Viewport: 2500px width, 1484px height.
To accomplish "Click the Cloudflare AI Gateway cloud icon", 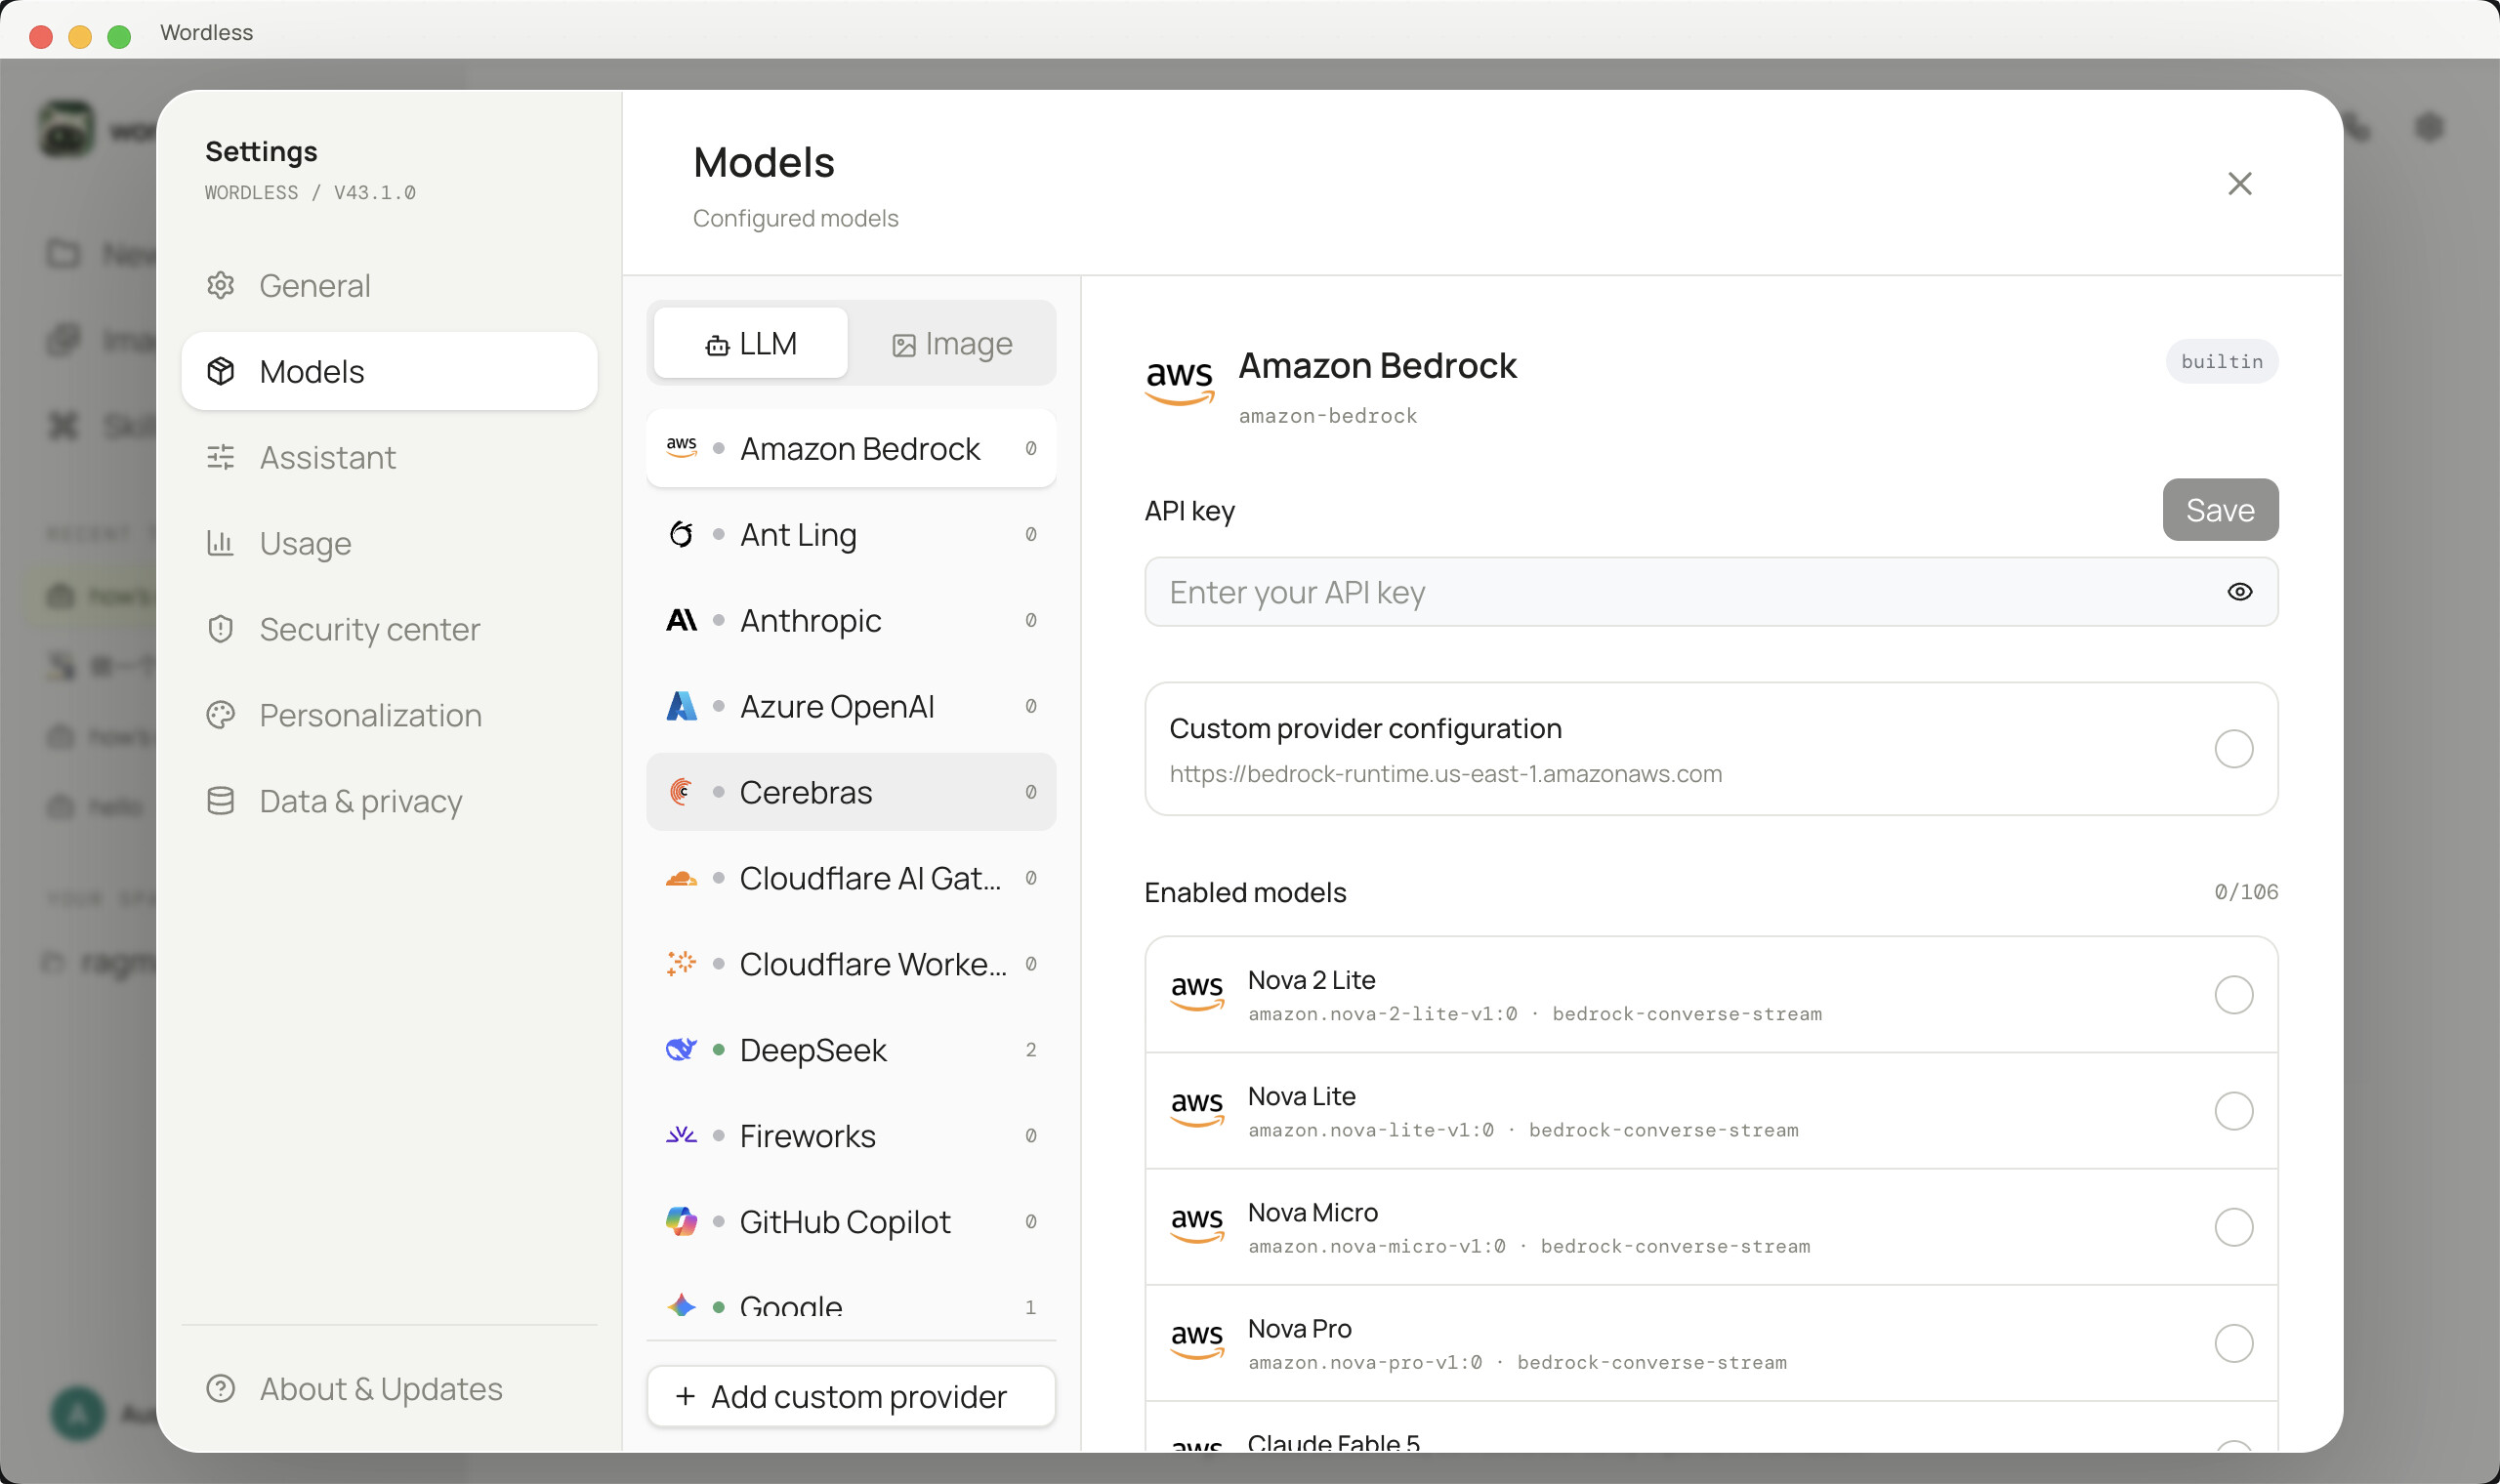I will click(681, 879).
